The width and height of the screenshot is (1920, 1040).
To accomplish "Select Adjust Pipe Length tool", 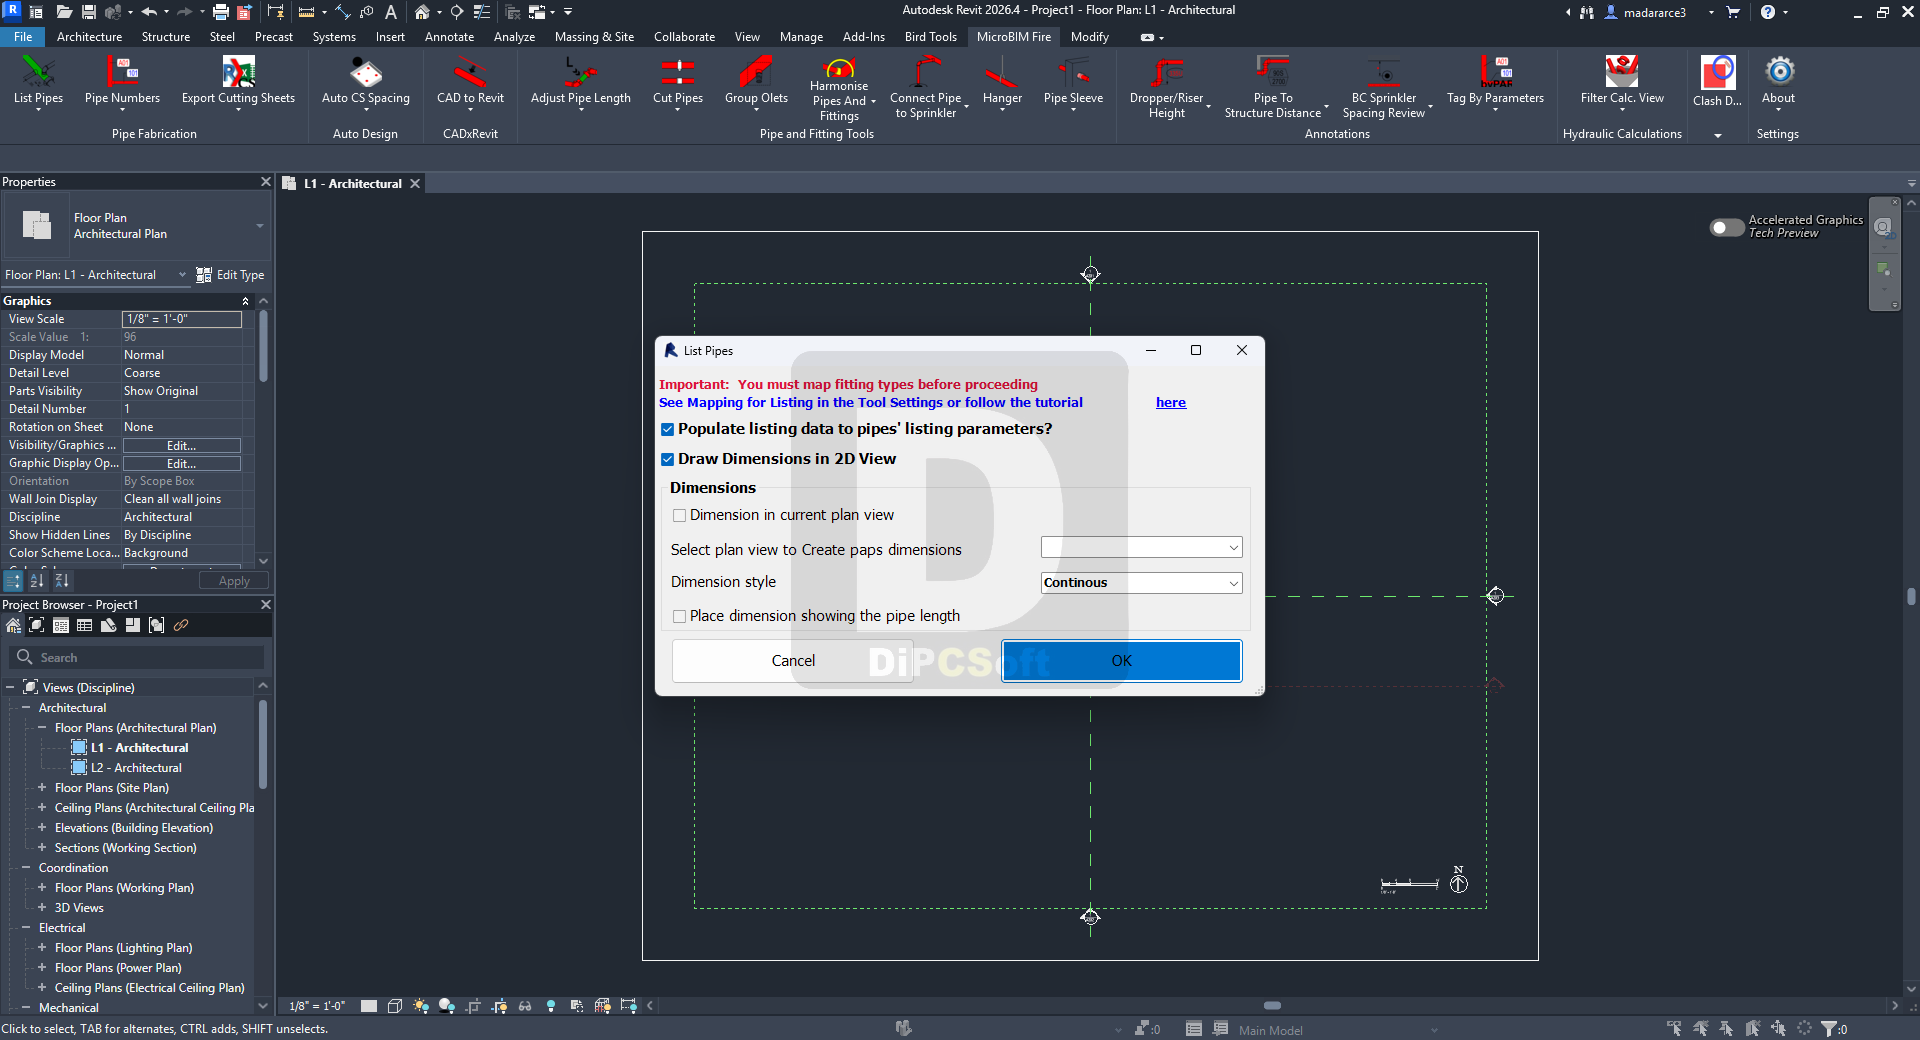I will coord(581,80).
